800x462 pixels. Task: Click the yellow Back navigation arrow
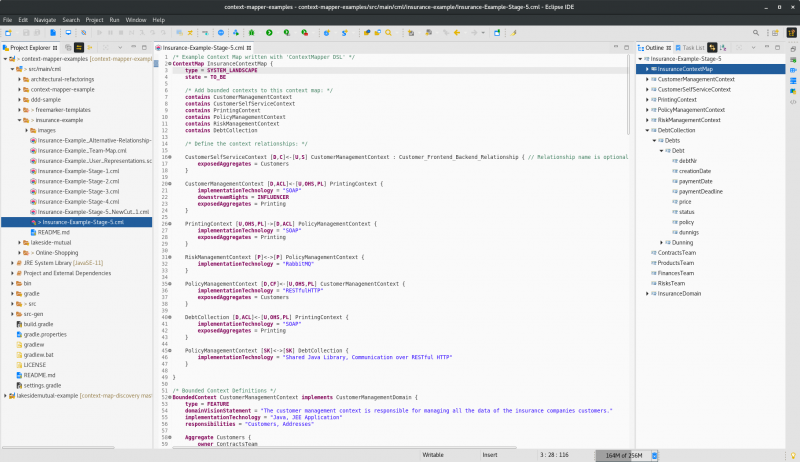click(457, 33)
